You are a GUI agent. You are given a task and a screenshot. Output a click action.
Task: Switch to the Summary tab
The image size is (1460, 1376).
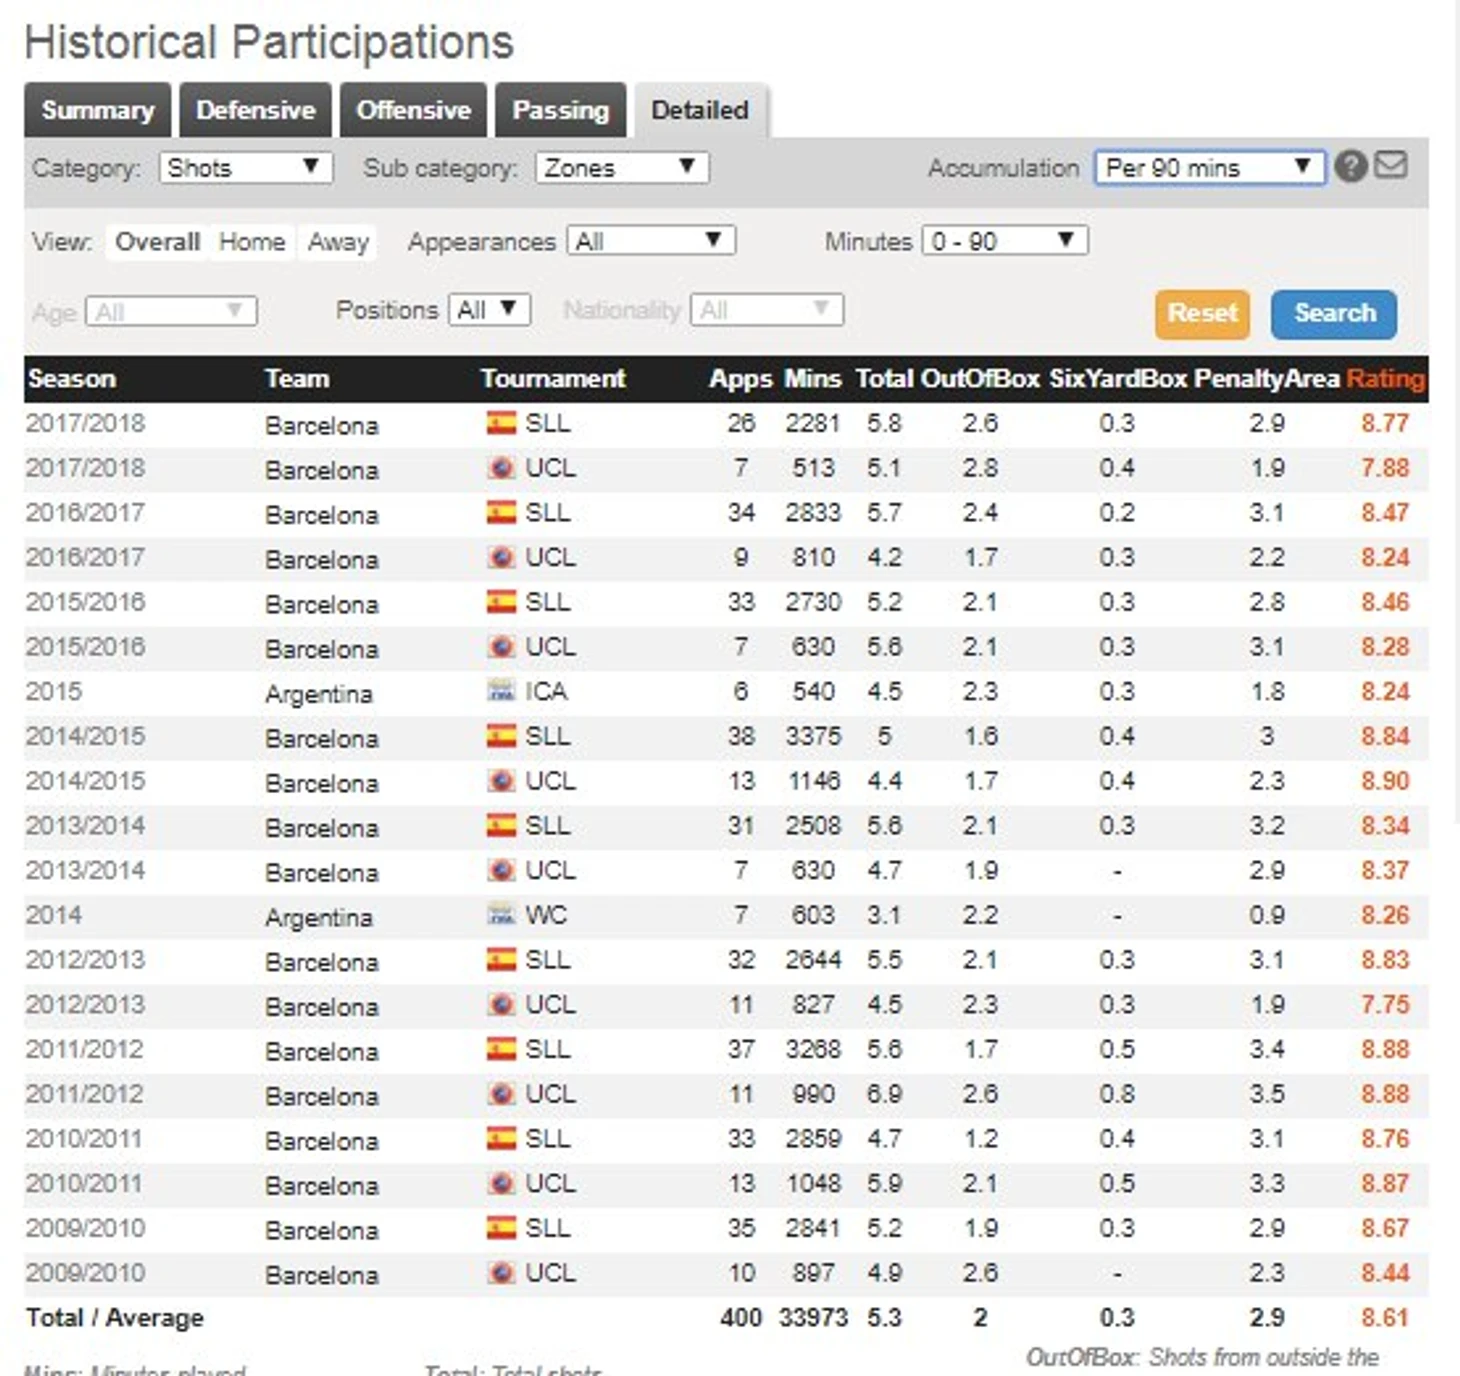[97, 110]
